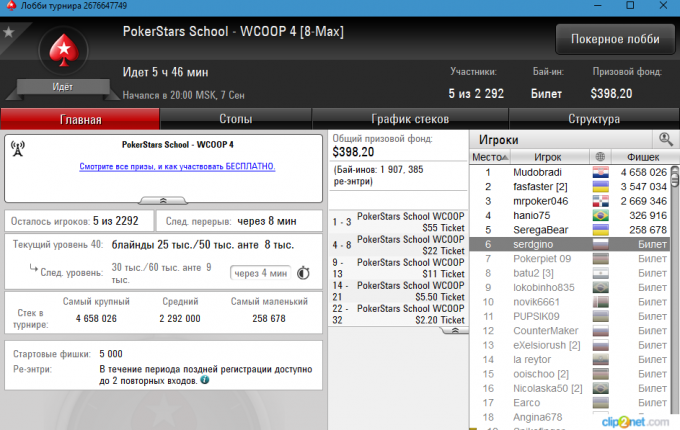680x430 pixels.
Task: Select player PUPSIK09 row
Action: pos(570,316)
